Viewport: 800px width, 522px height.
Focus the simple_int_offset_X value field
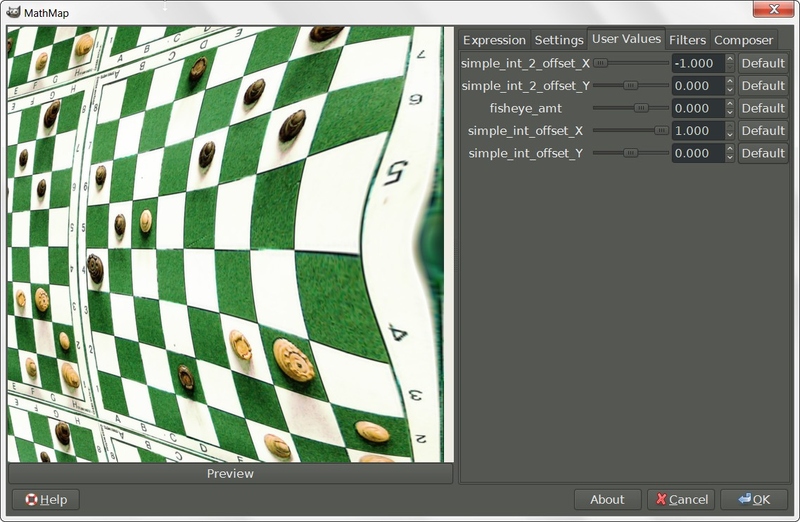(x=698, y=131)
